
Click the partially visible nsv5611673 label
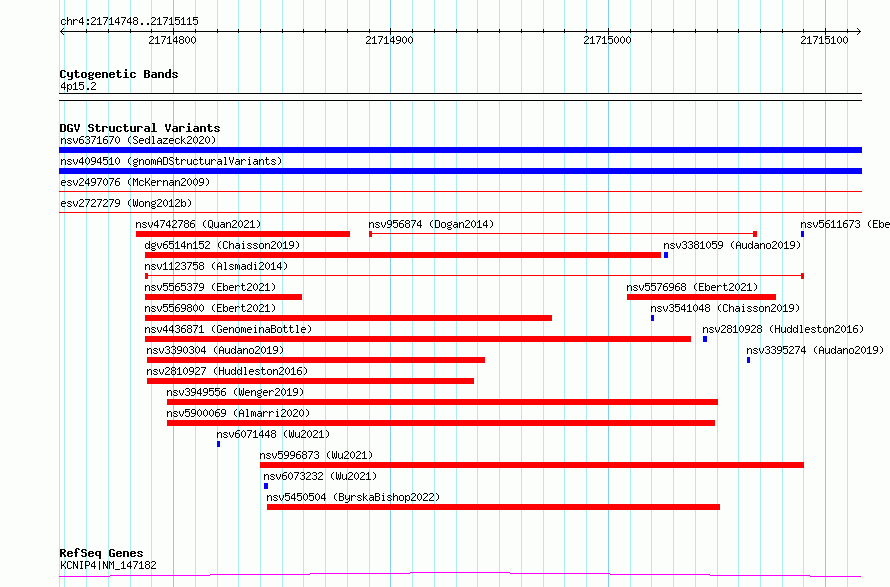click(845, 224)
